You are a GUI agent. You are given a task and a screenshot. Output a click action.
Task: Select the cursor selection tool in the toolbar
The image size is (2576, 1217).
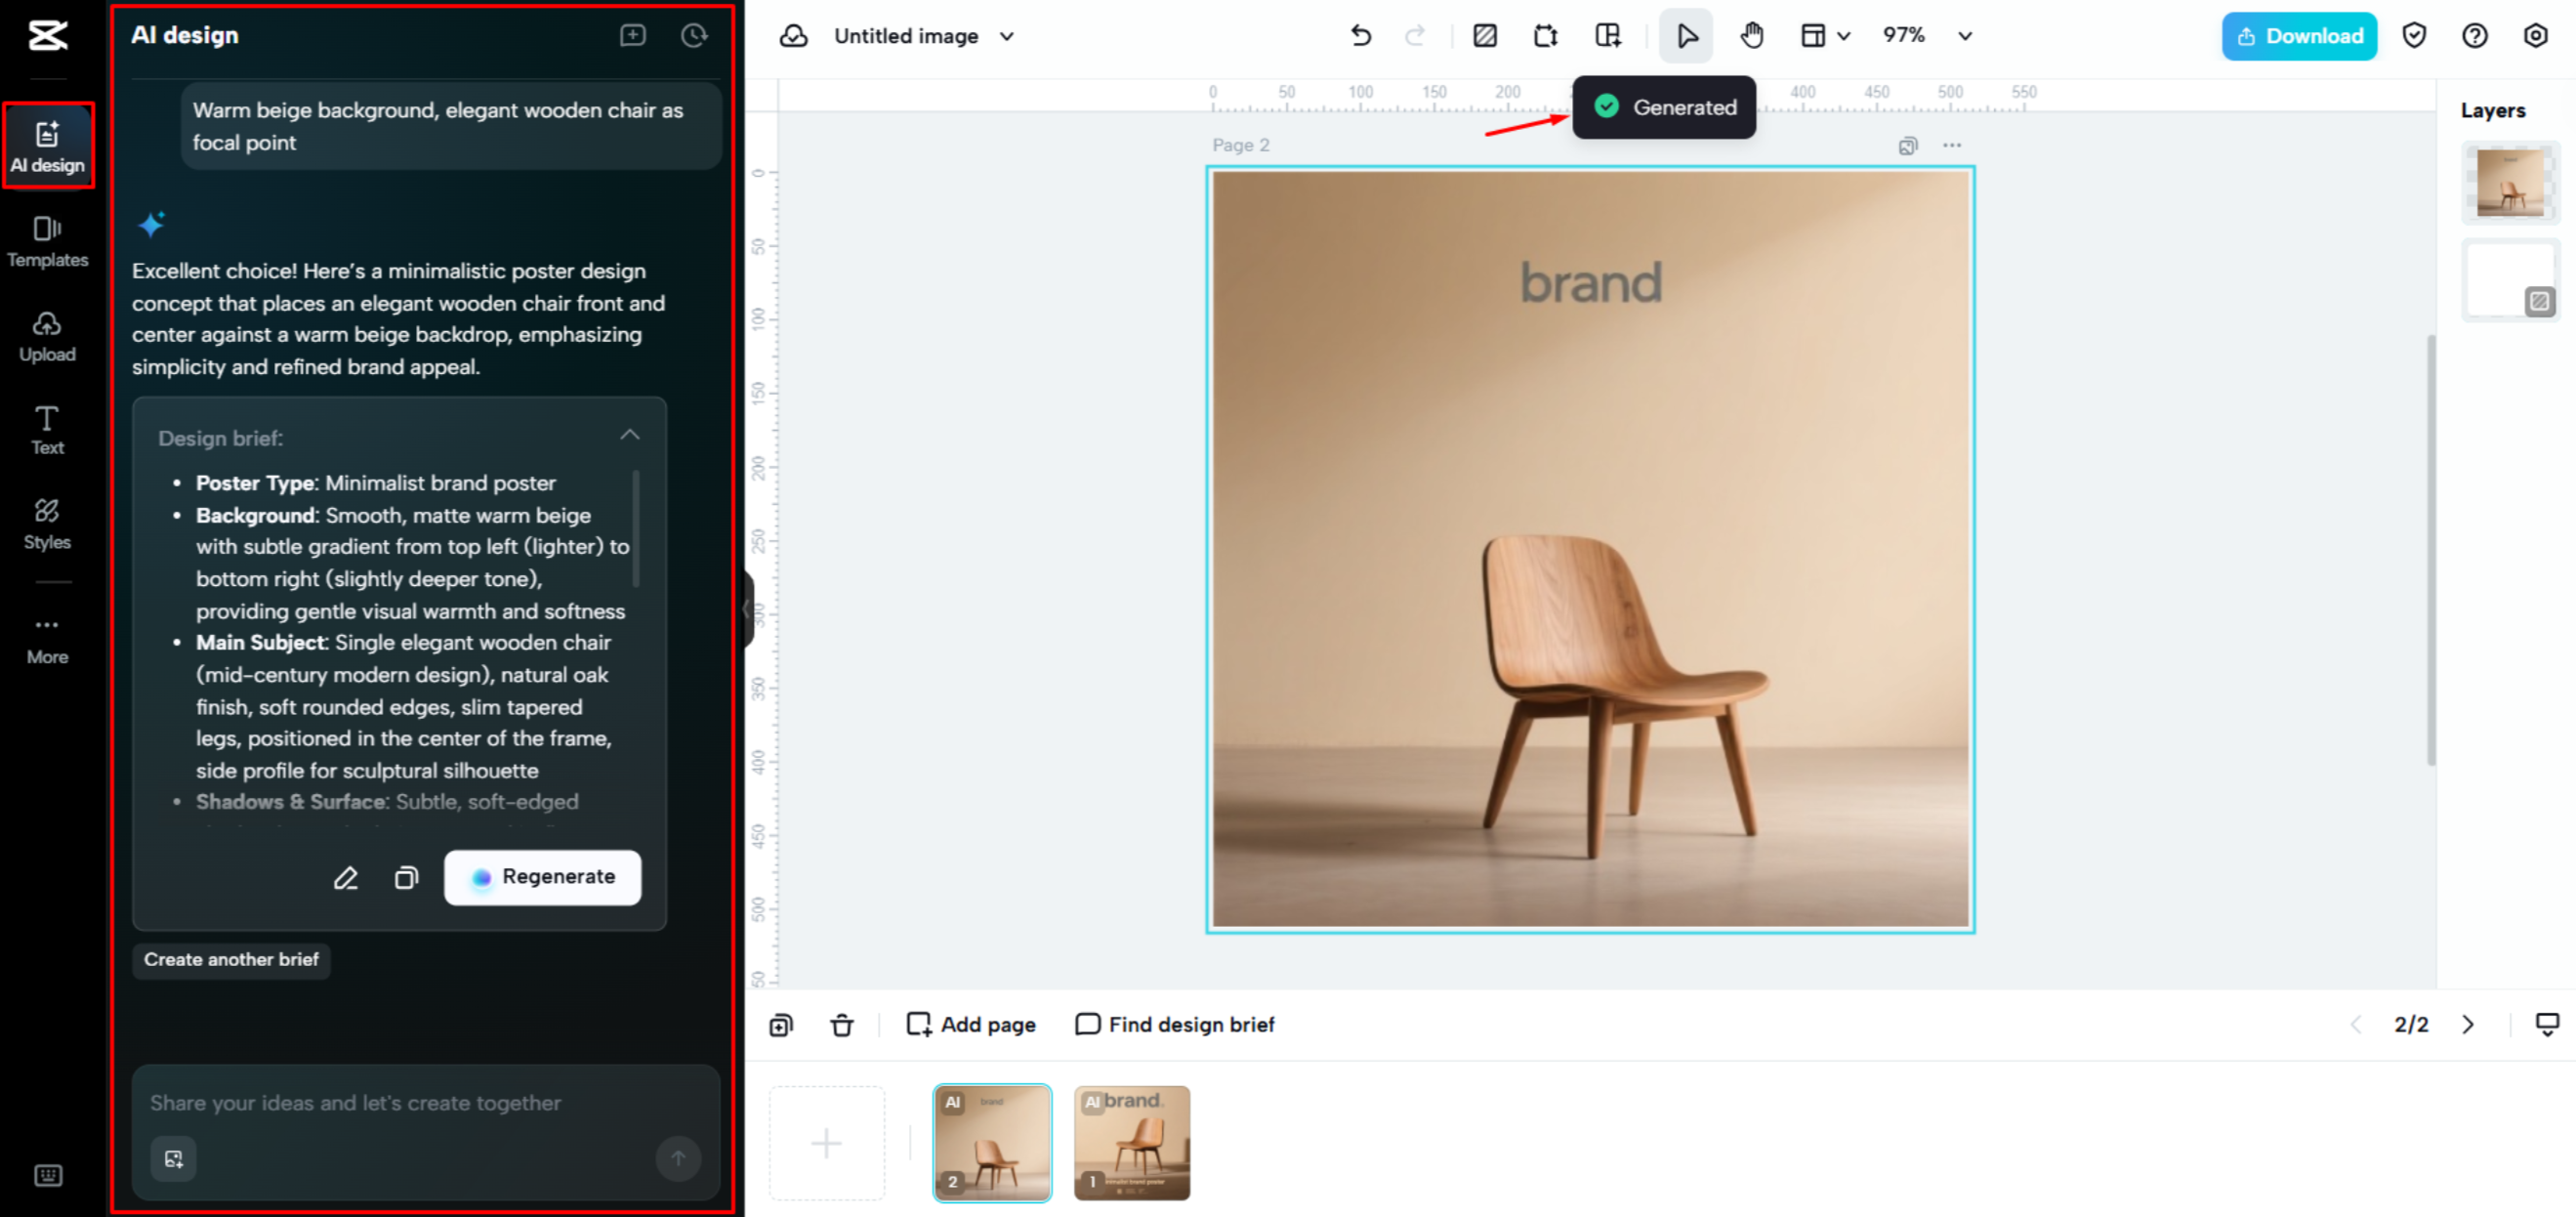coord(1686,35)
